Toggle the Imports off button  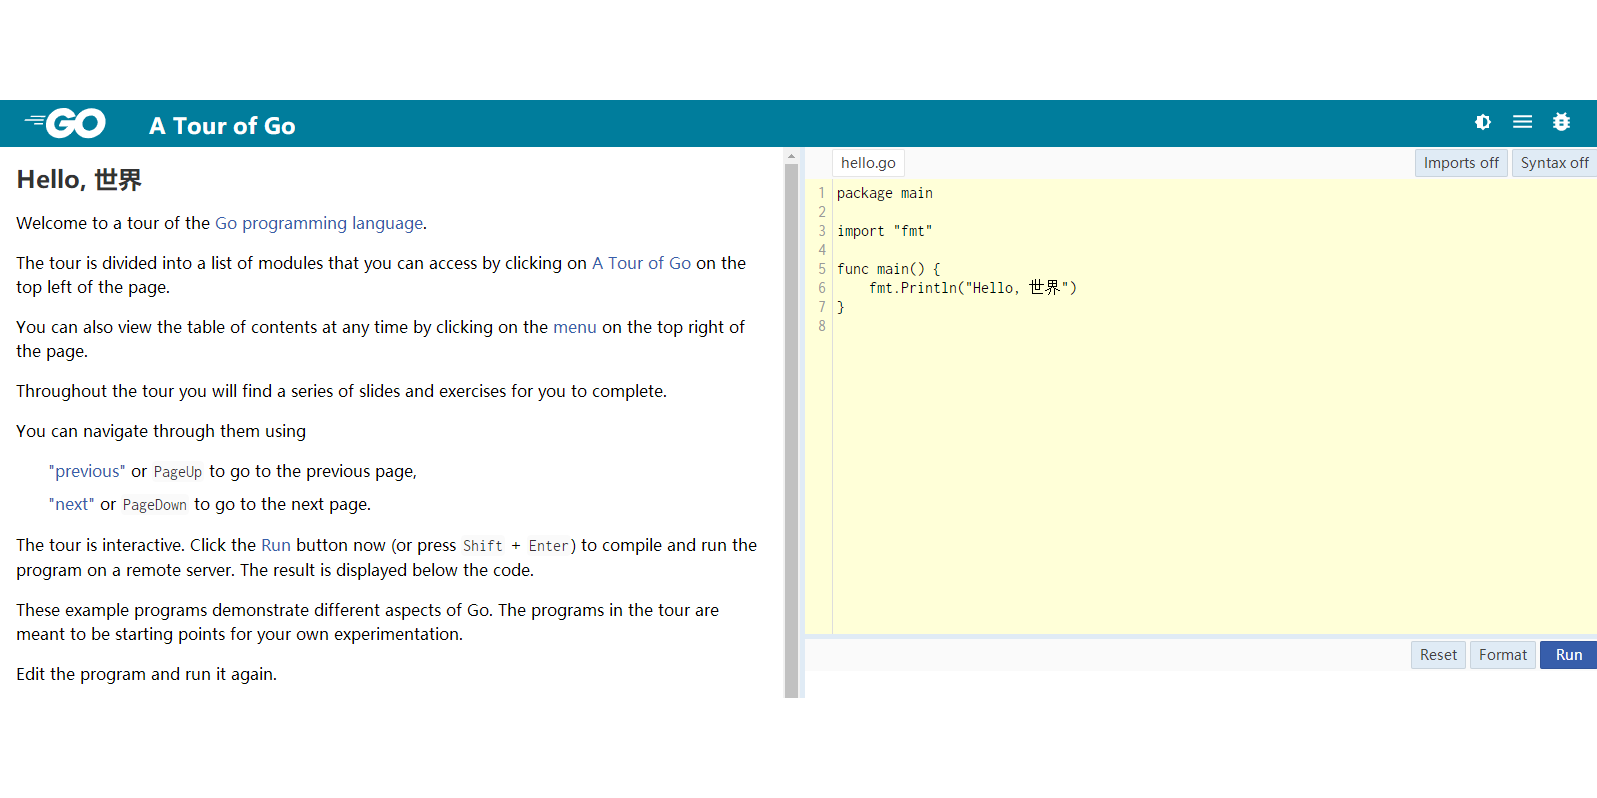pyautogui.click(x=1461, y=163)
